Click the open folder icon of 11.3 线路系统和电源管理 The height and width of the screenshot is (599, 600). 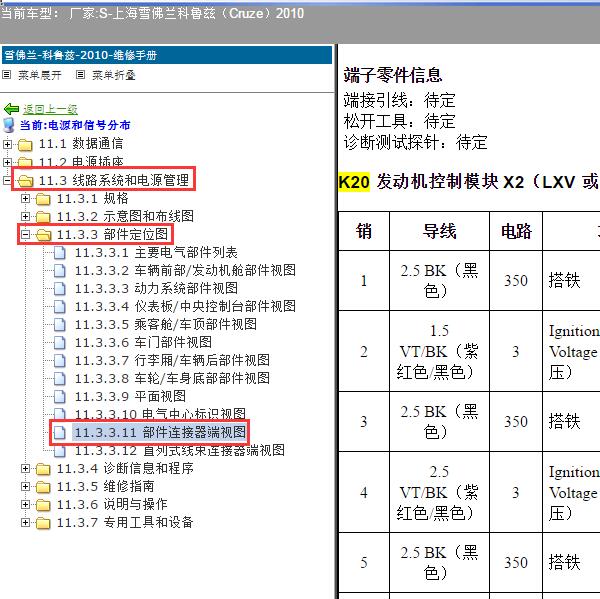coord(25,181)
